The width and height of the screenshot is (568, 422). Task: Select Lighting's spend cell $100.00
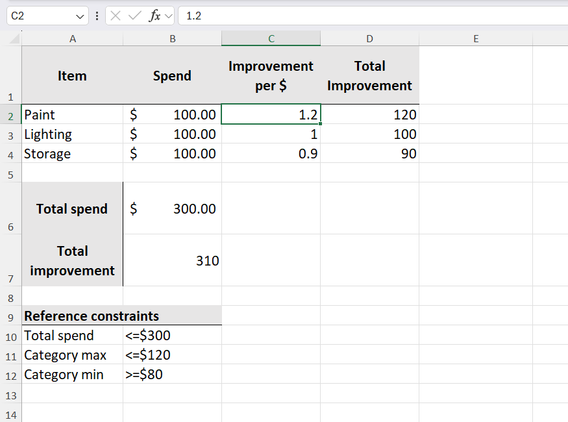(x=172, y=134)
